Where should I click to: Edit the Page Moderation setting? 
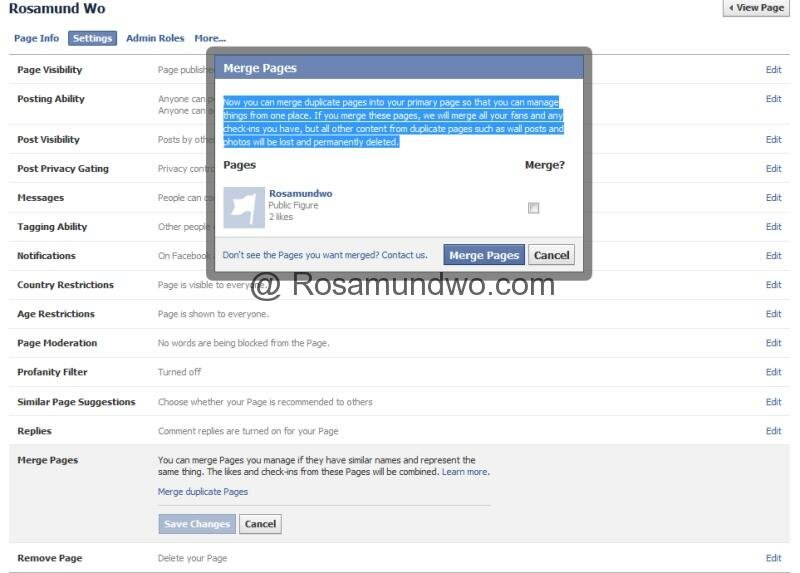773,343
